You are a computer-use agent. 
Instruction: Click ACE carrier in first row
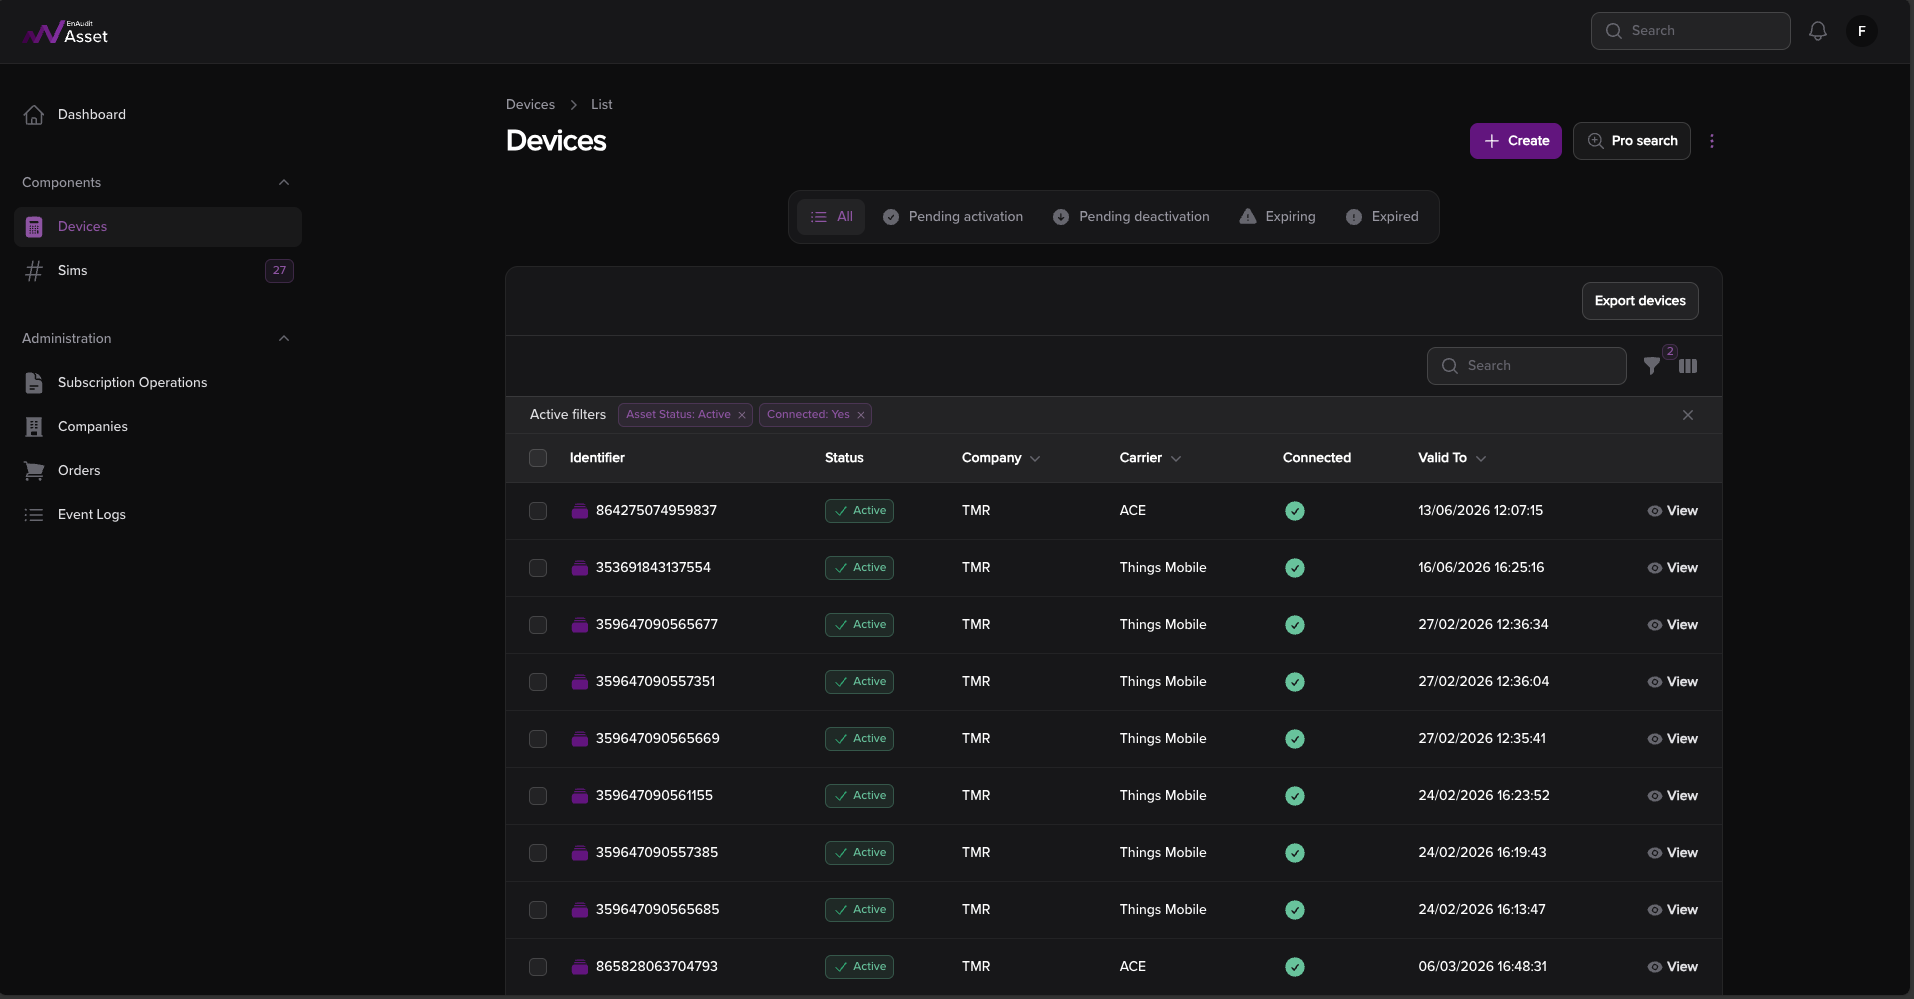[1133, 511]
